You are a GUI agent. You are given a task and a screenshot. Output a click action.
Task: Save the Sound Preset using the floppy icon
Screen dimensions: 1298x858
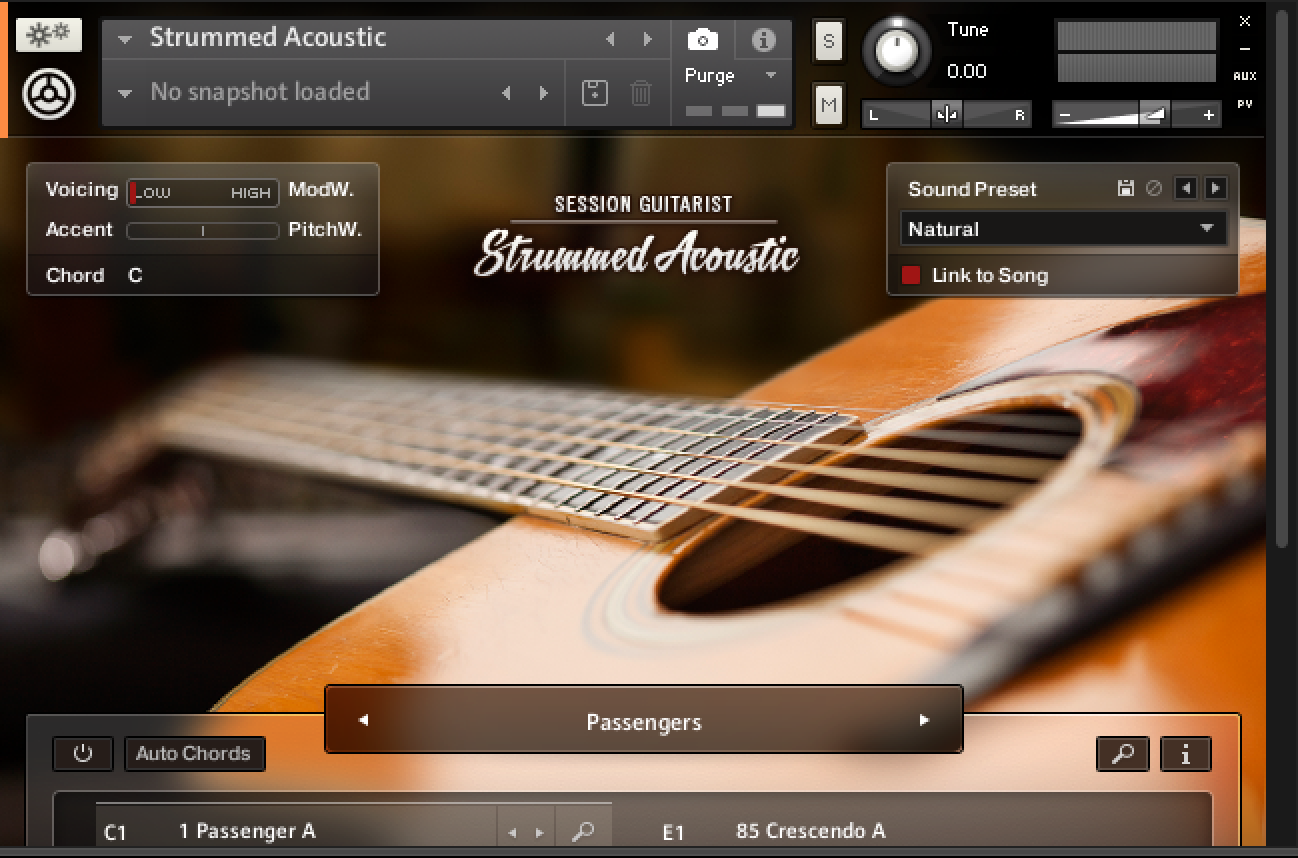point(1127,188)
